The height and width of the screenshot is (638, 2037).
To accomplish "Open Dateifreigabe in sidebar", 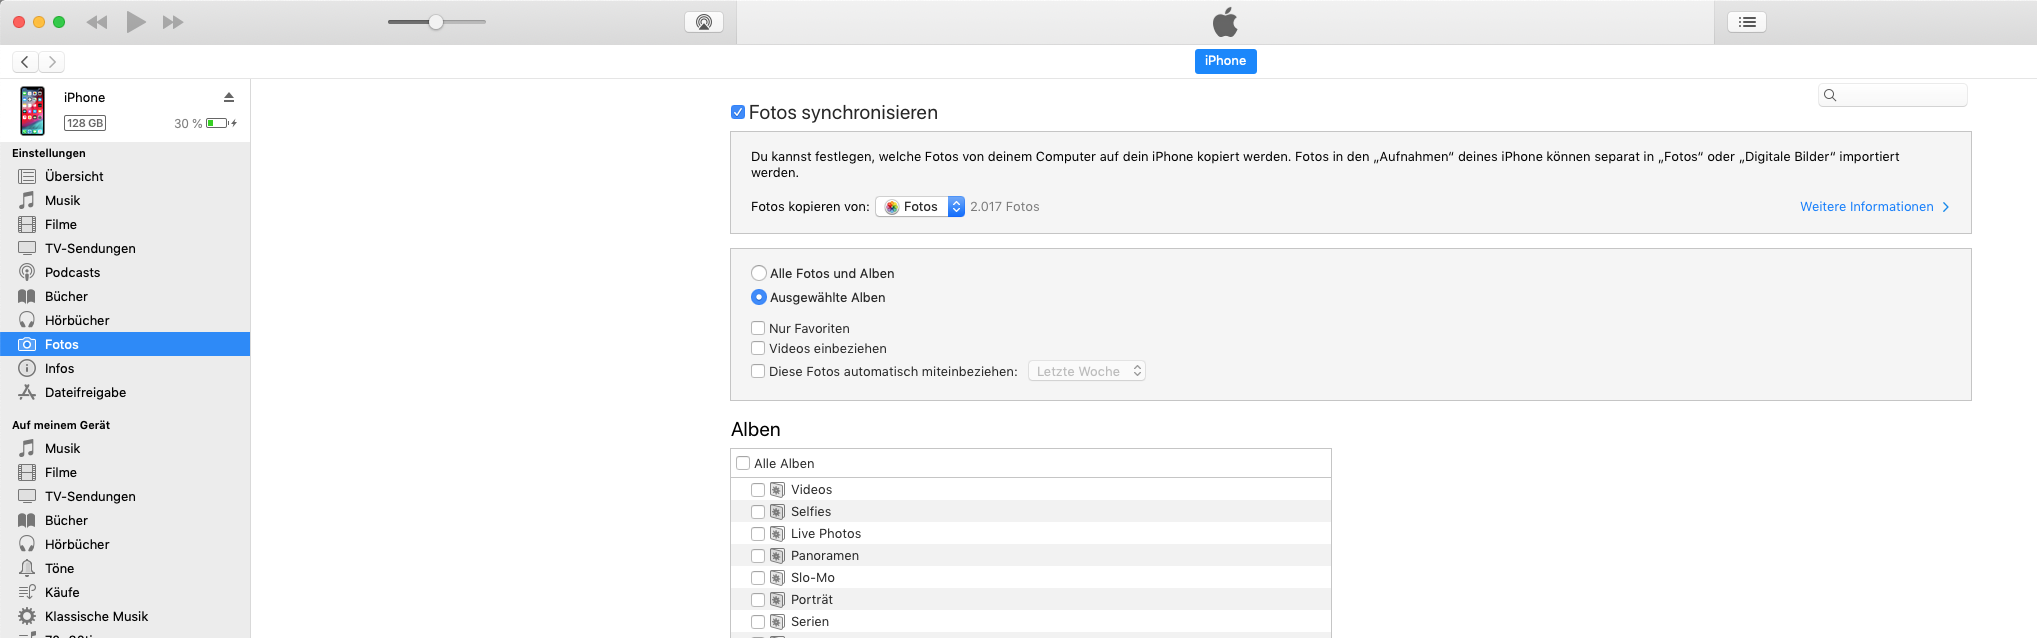I will [x=85, y=392].
